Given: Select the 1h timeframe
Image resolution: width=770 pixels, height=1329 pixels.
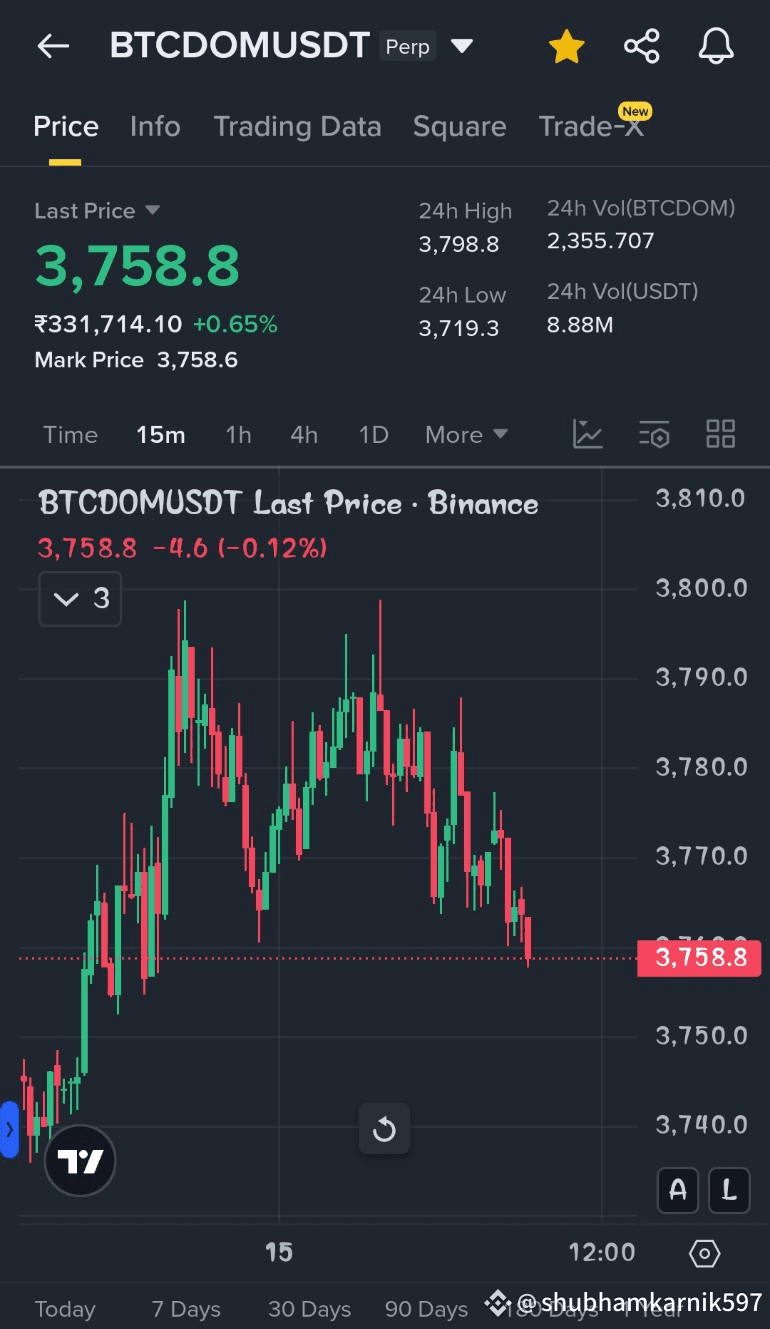Looking at the screenshot, I should point(238,435).
